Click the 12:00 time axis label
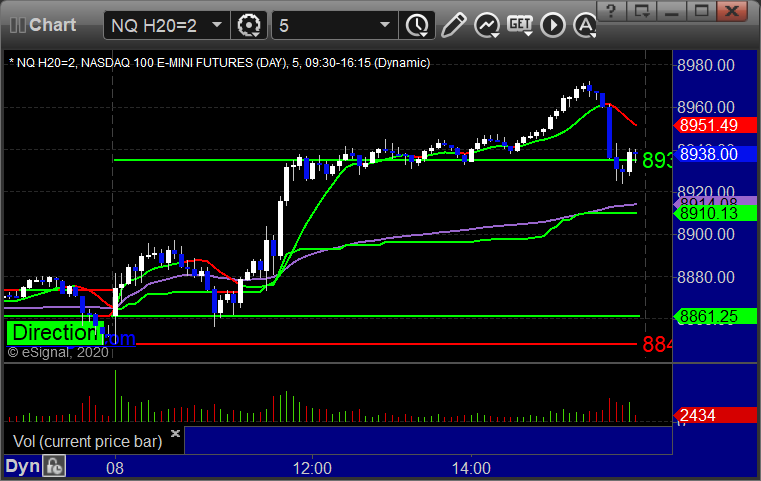 [x=312, y=468]
